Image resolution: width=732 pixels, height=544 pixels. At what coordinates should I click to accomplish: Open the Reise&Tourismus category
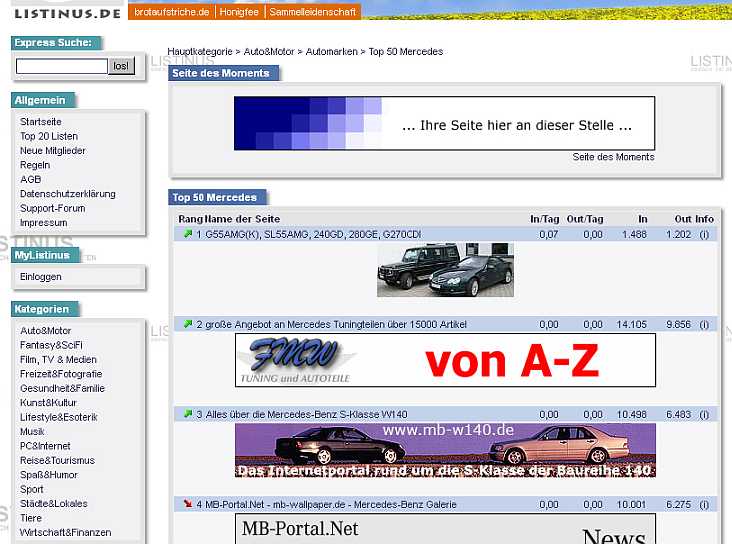[x=57, y=460]
